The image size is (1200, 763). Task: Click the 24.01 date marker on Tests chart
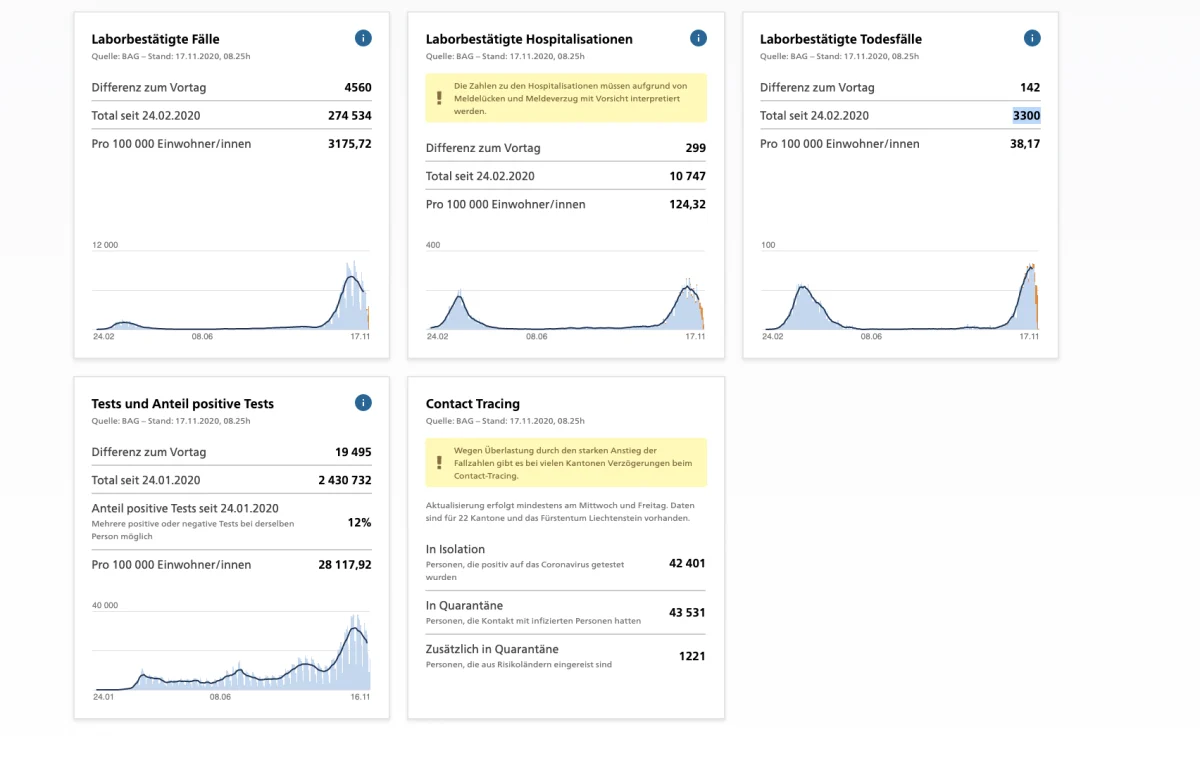(104, 697)
